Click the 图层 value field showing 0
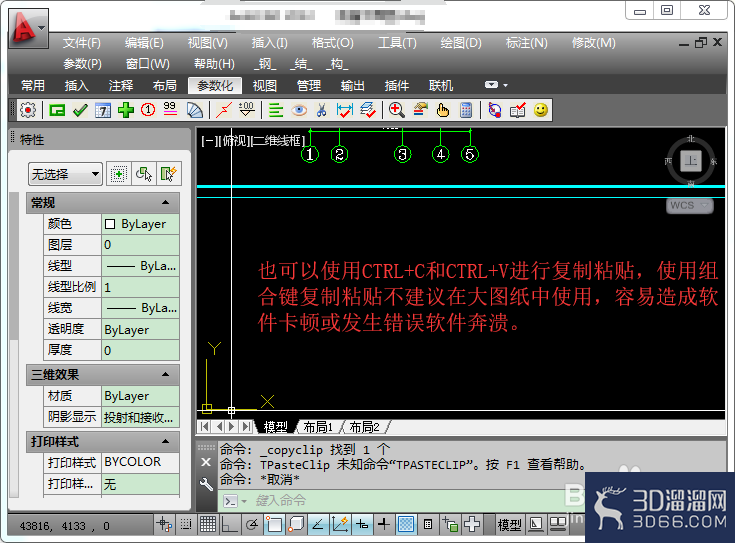The width and height of the screenshot is (735, 543). click(x=140, y=245)
